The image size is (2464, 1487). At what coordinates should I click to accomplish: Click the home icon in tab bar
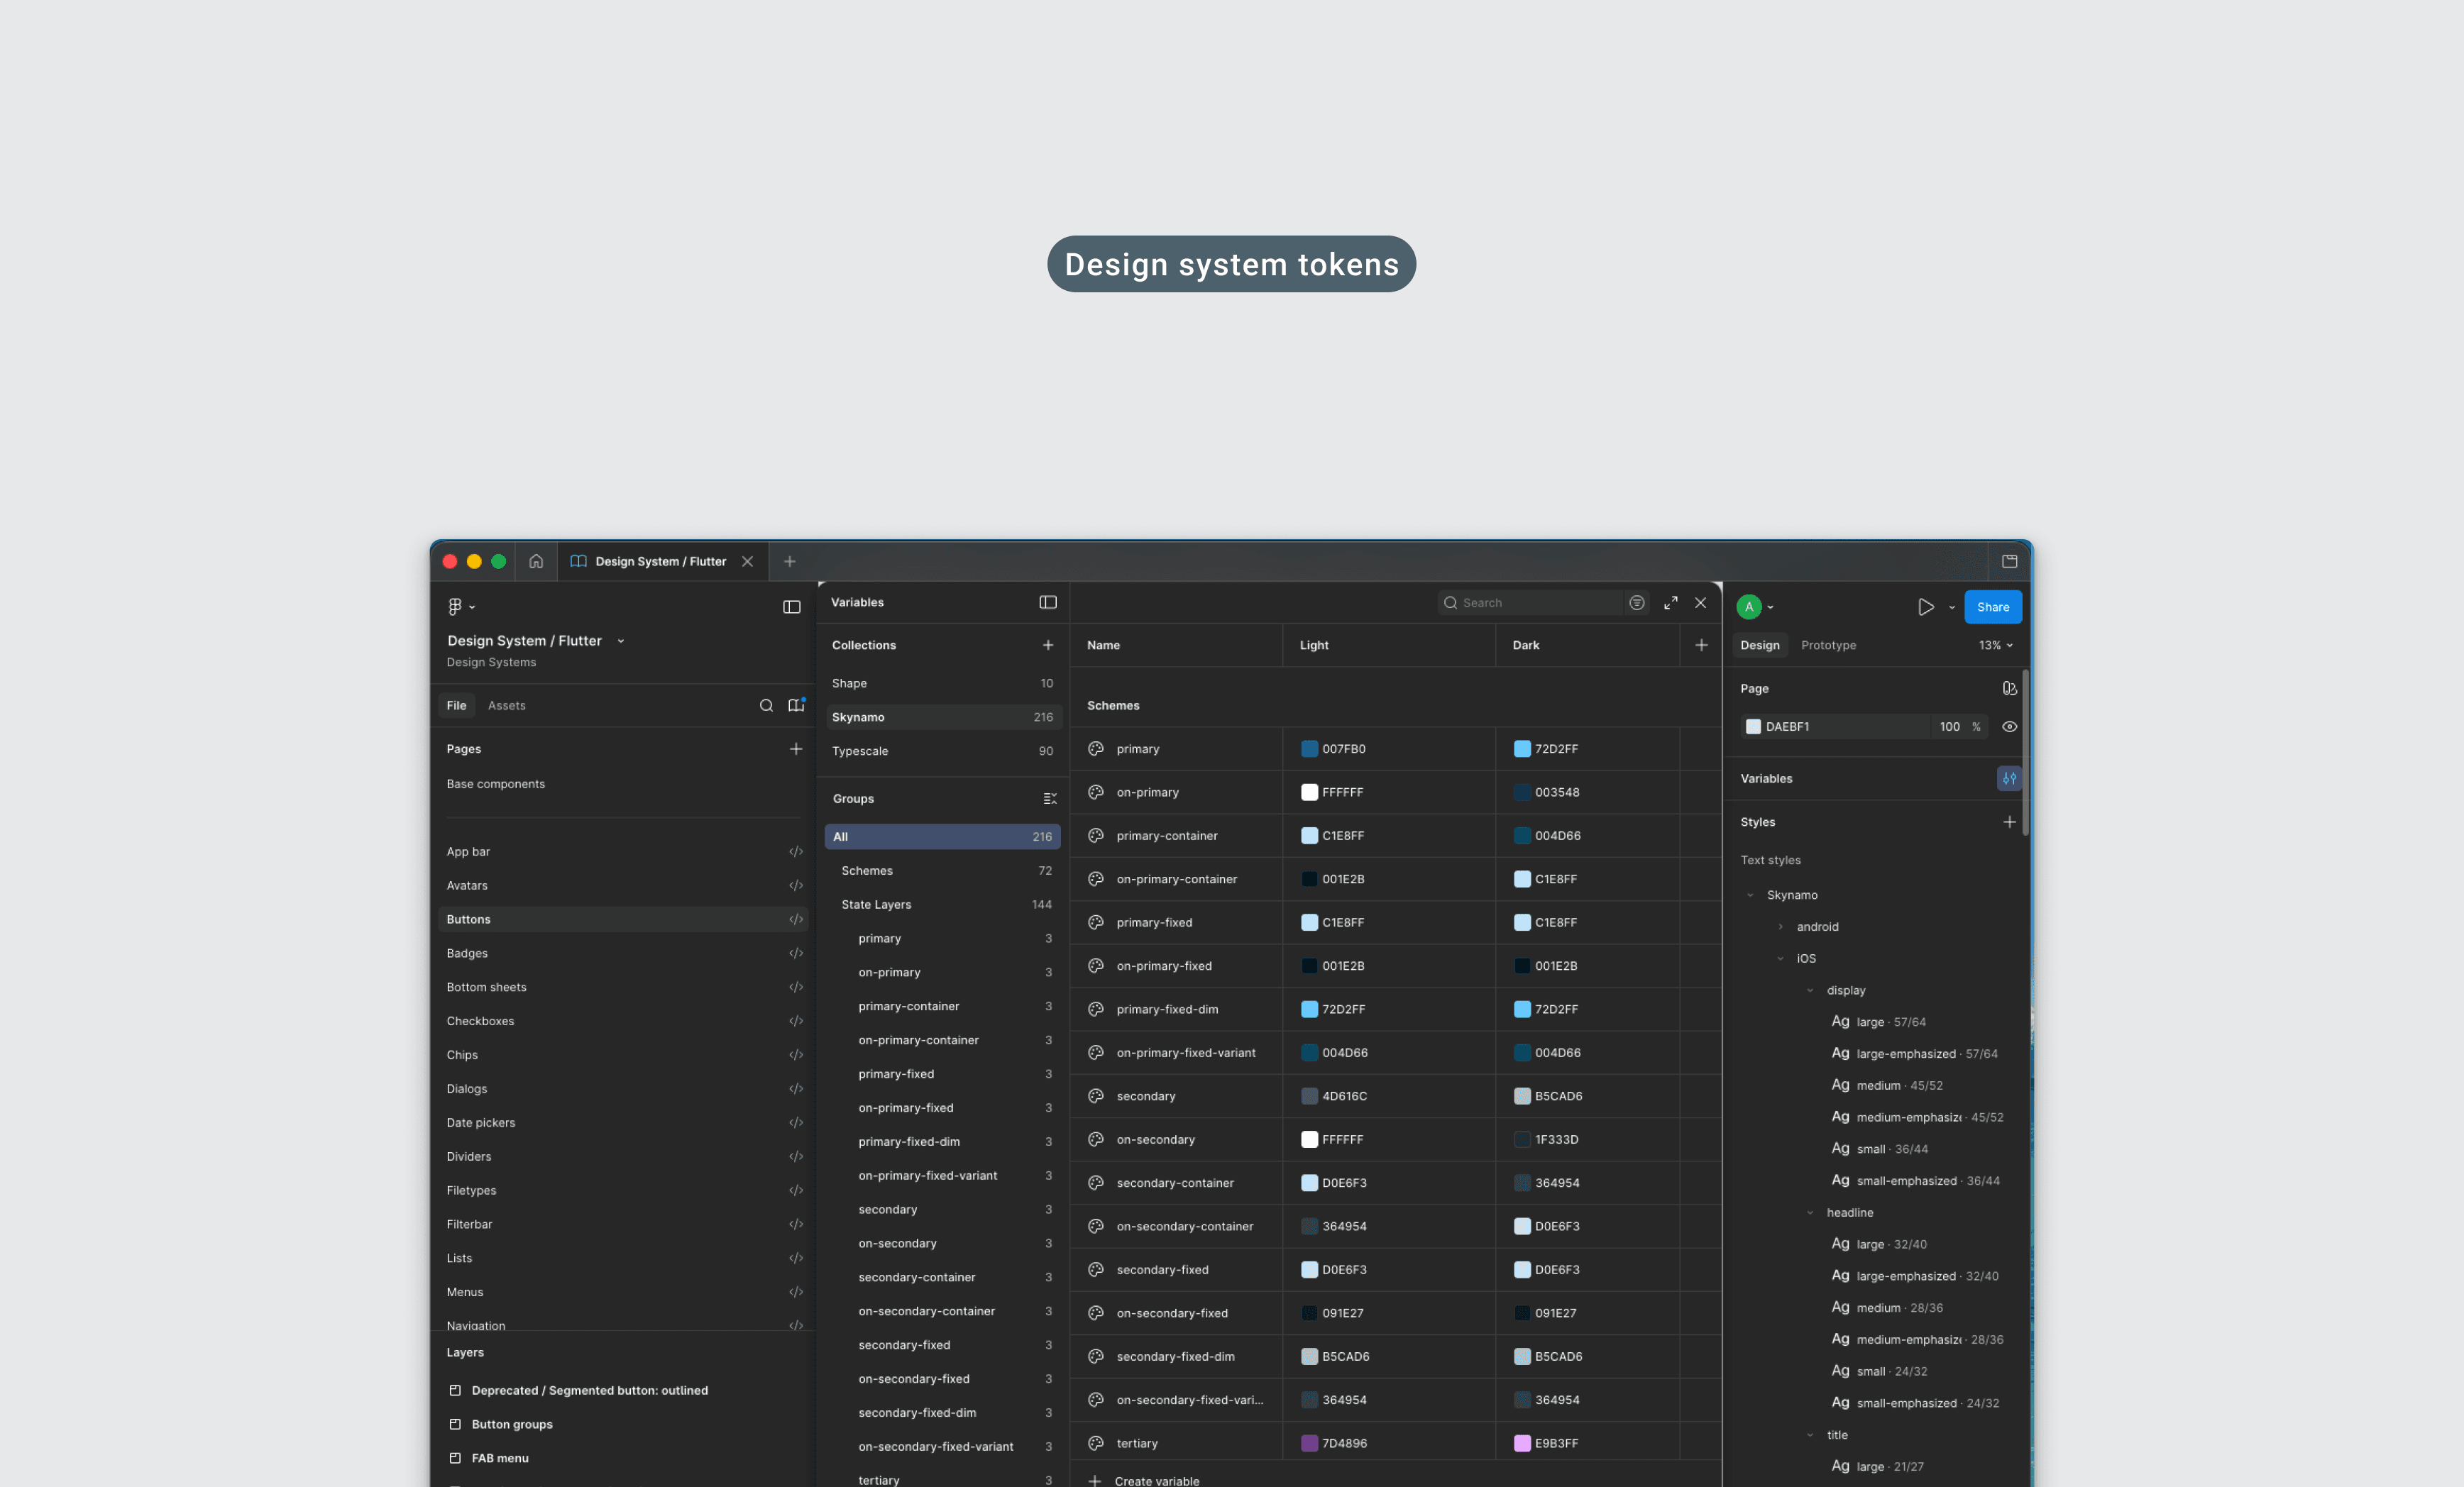[536, 561]
